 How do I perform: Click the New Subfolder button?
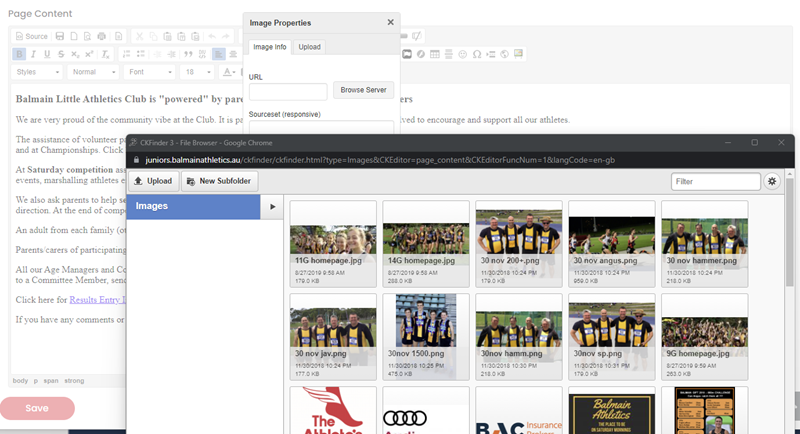(220, 181)
